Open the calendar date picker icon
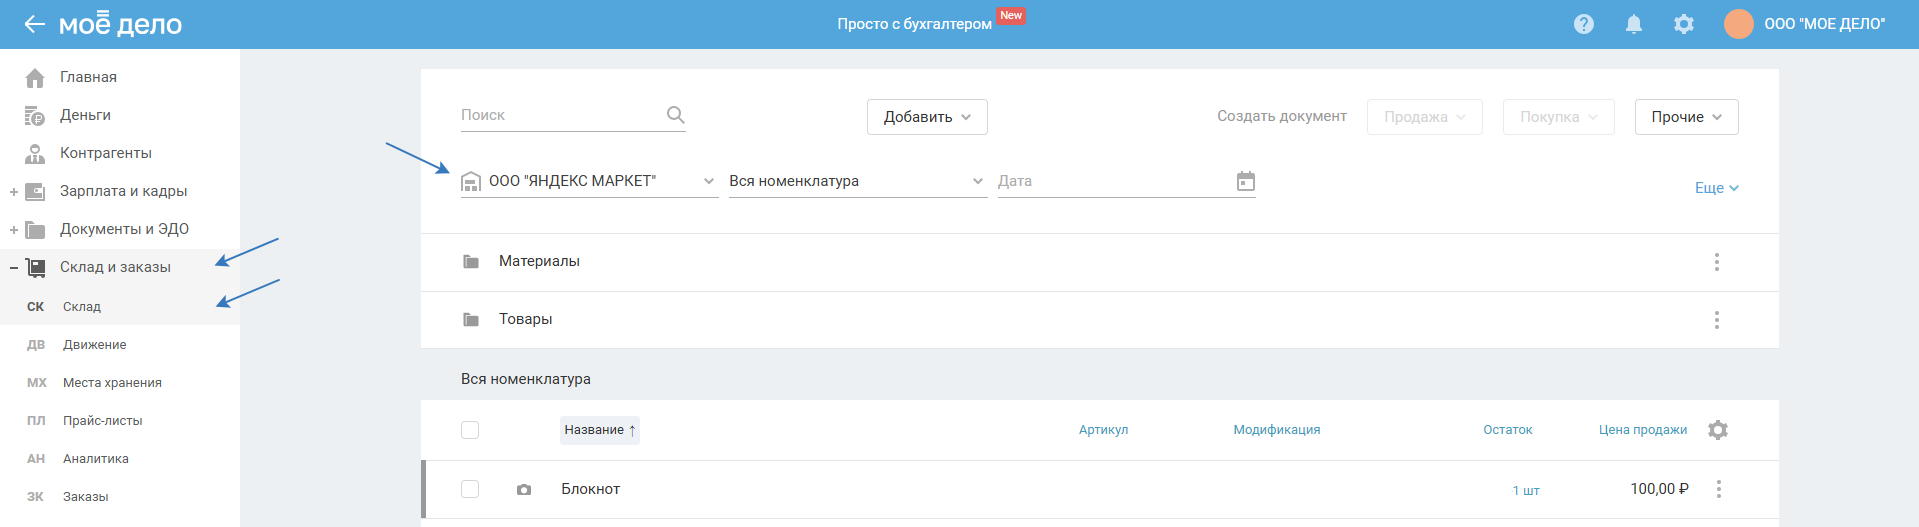This screenshot has height=527, width=1919. pos(1246,181)
